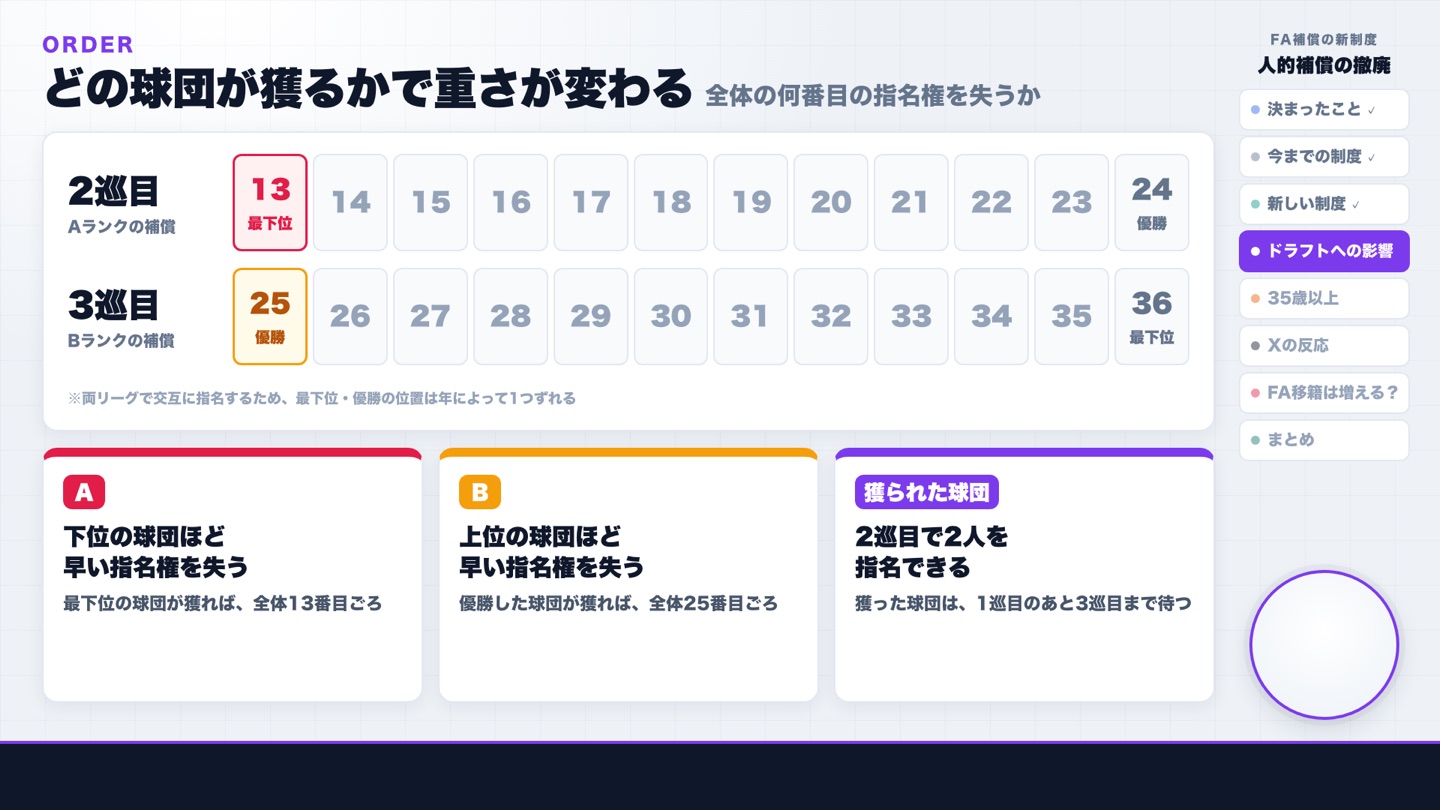1440x810 pixels.
Task: Click the purple 獲られた球団 badge
Action: 927,492
